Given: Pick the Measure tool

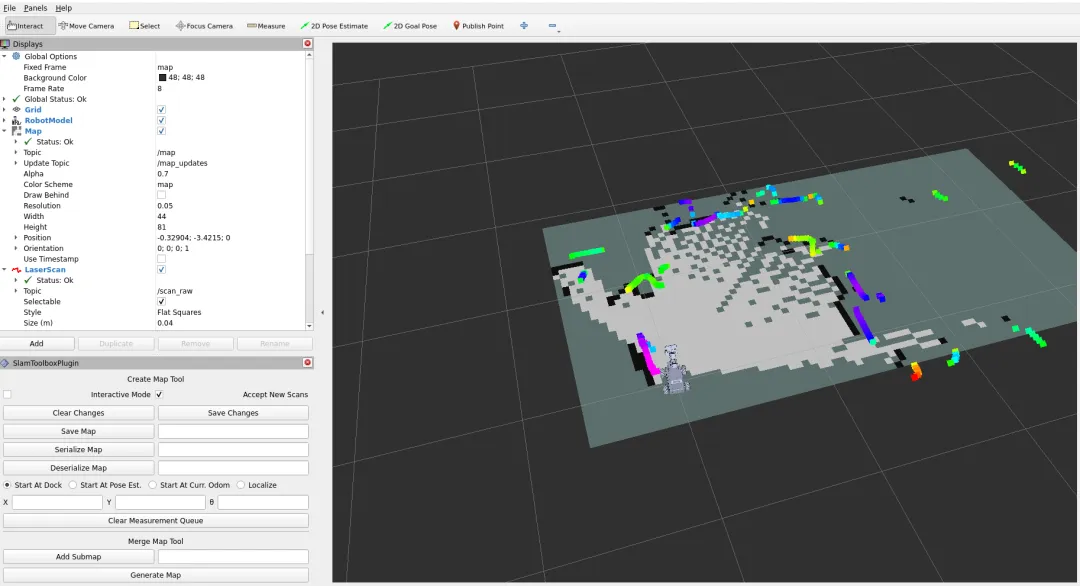Looking at the screenshot, I should [x=266, y=26].
